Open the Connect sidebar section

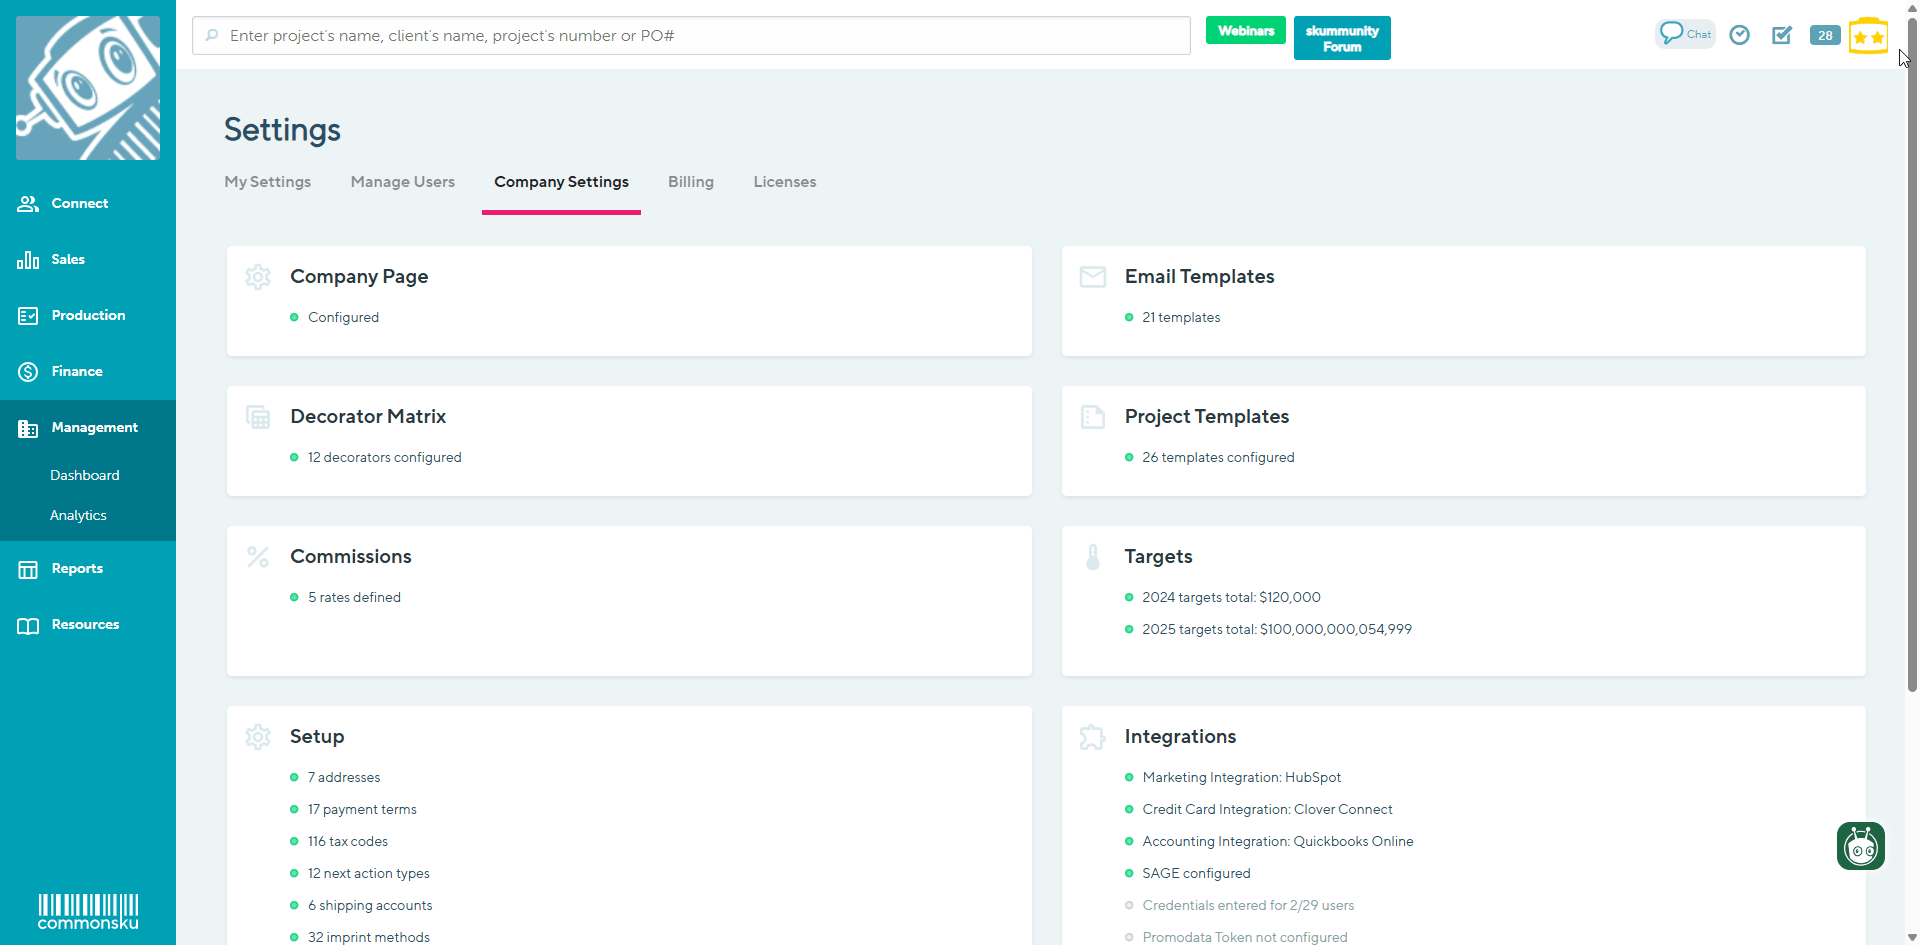(x=80, y=204)
